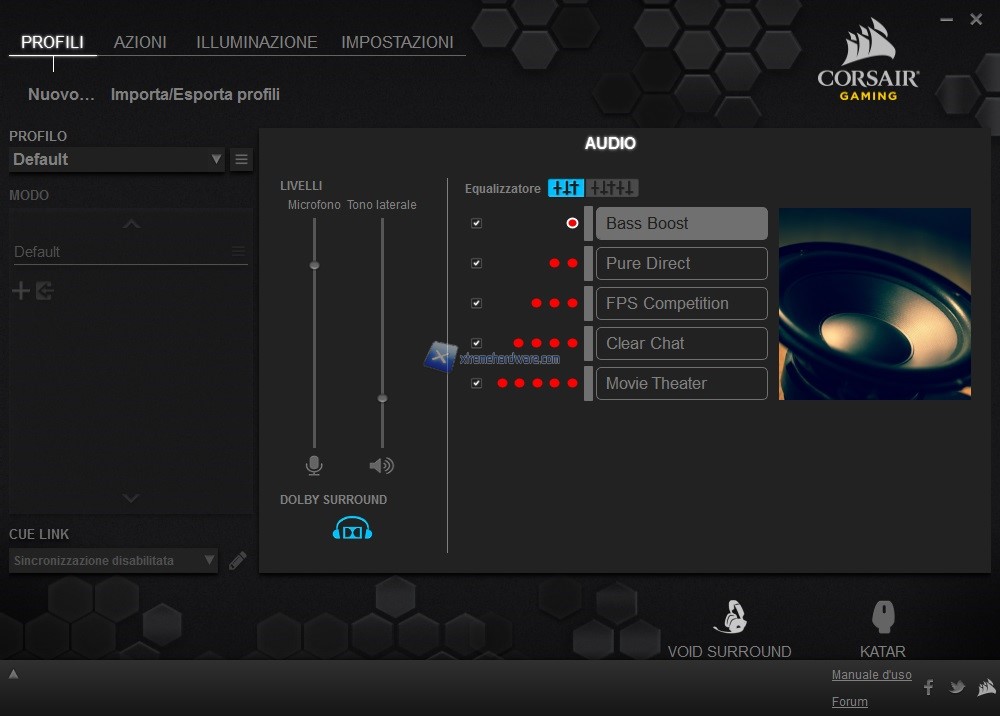Viewport: 1000px width, 716px height.
Task: Expand the bottom-left panel arrow
Action: point(14,675)
